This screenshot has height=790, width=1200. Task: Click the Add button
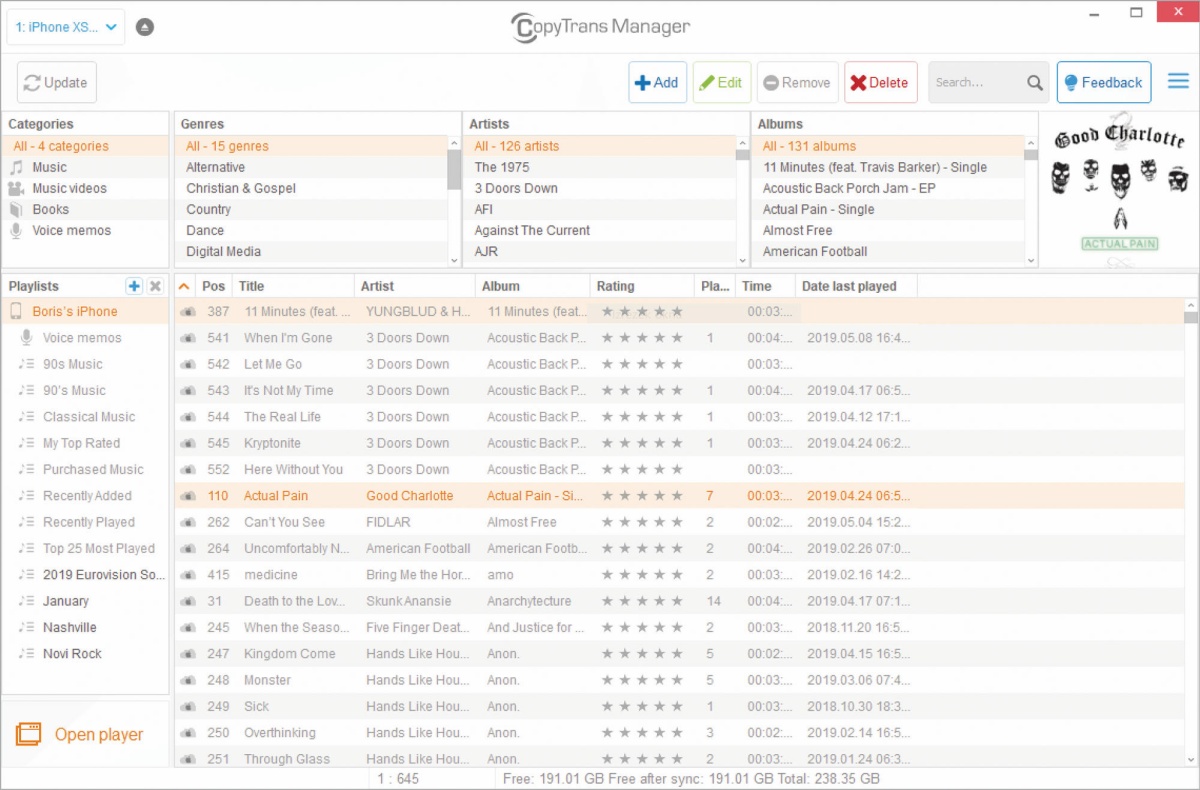tap(657, 83)
